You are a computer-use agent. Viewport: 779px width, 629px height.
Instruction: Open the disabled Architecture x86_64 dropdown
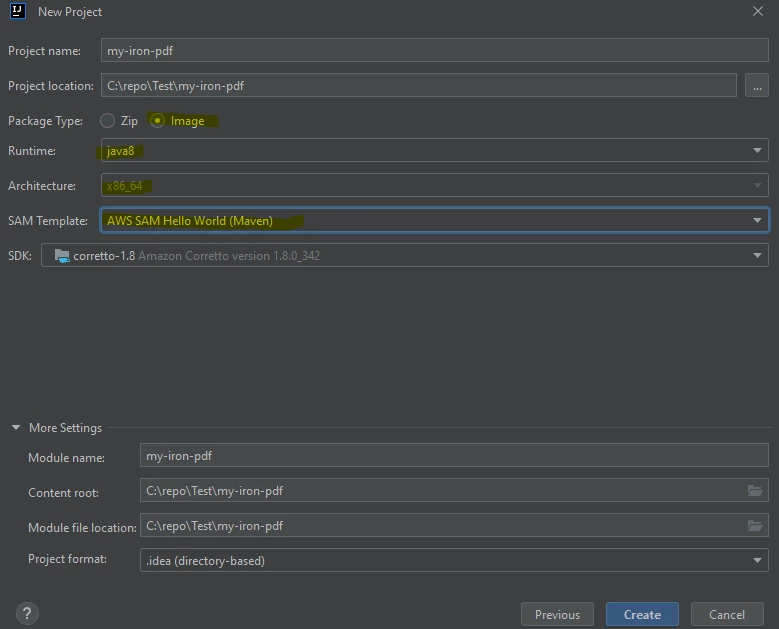(x=434, y=185)
